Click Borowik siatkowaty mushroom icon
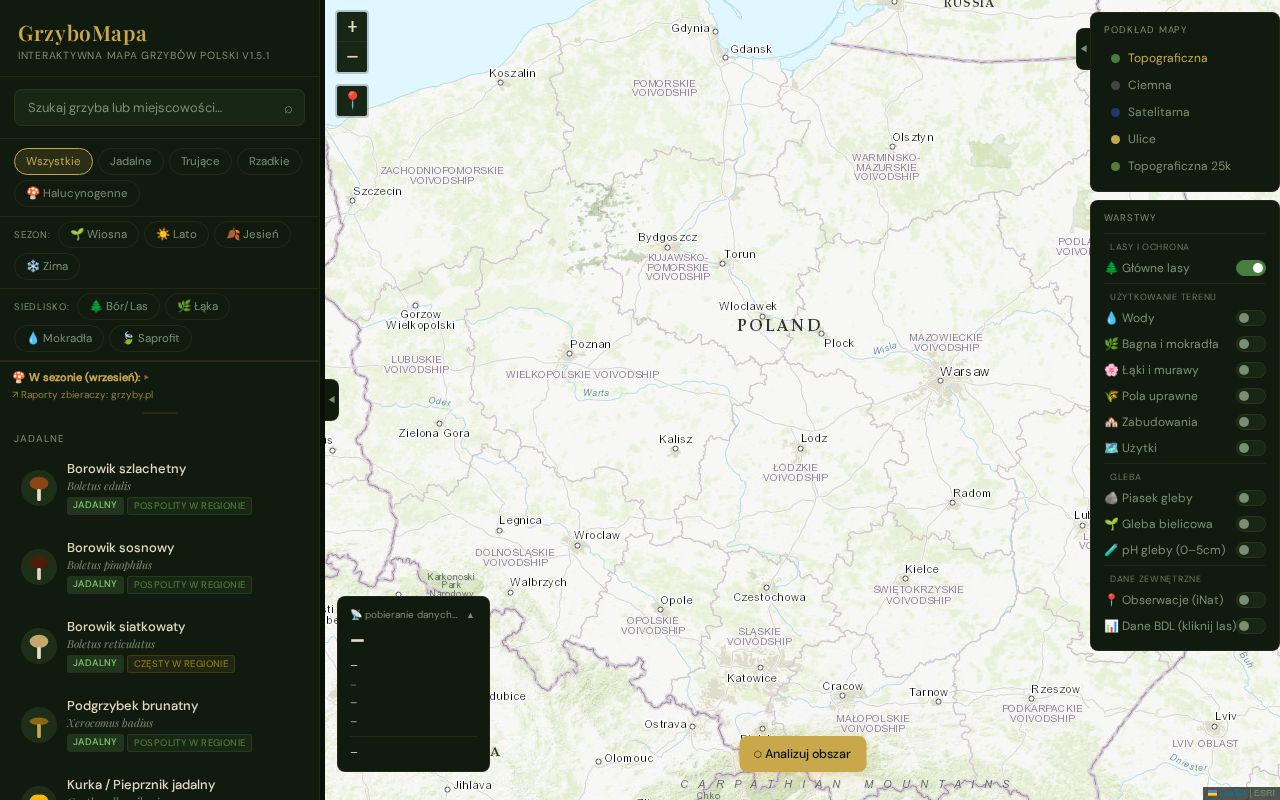The image size is (1280, 800). [39, 646]
